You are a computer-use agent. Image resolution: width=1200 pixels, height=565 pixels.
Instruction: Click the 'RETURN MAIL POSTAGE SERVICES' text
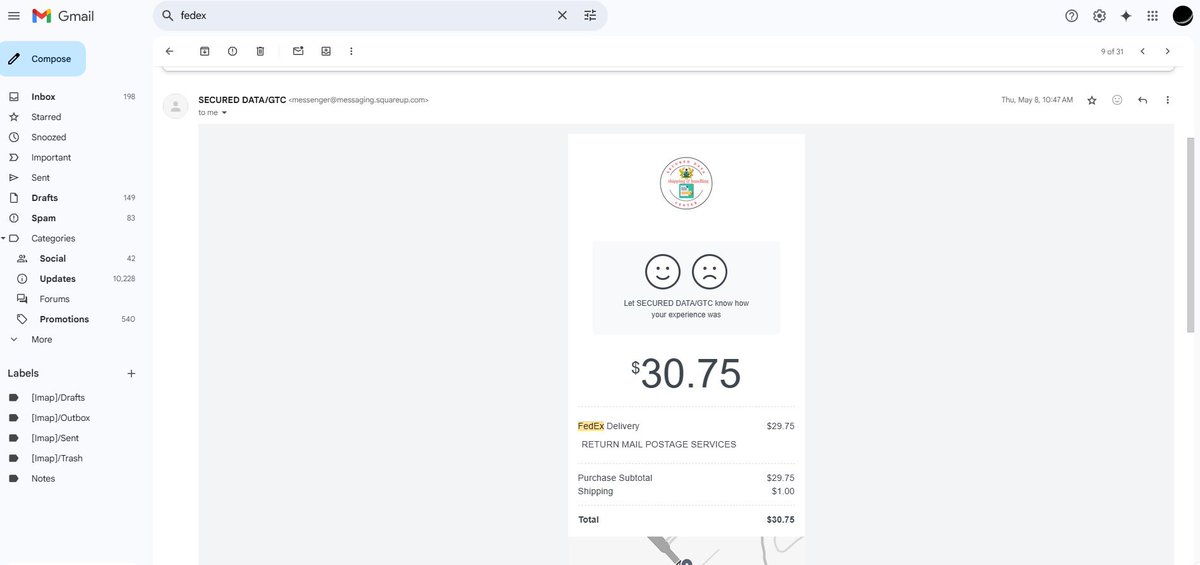pos(659,444)
